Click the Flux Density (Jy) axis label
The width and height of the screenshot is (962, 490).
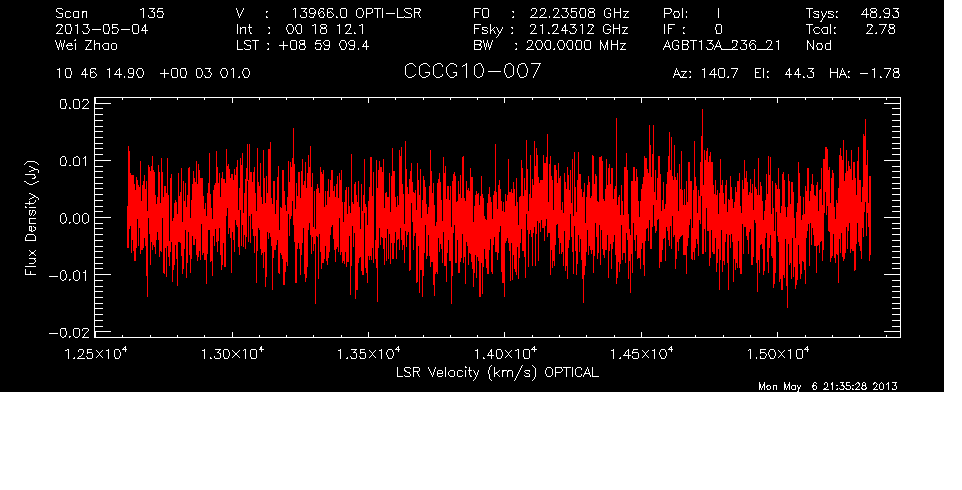point(31,218)
